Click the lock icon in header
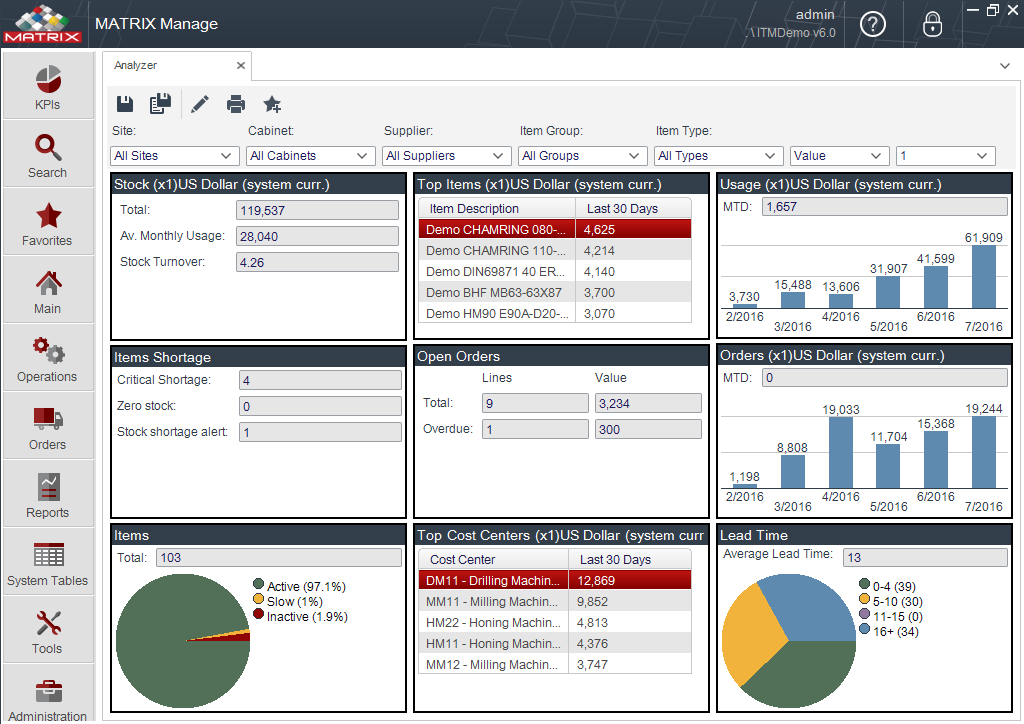 pyautogui.click(x=932, y=25)
